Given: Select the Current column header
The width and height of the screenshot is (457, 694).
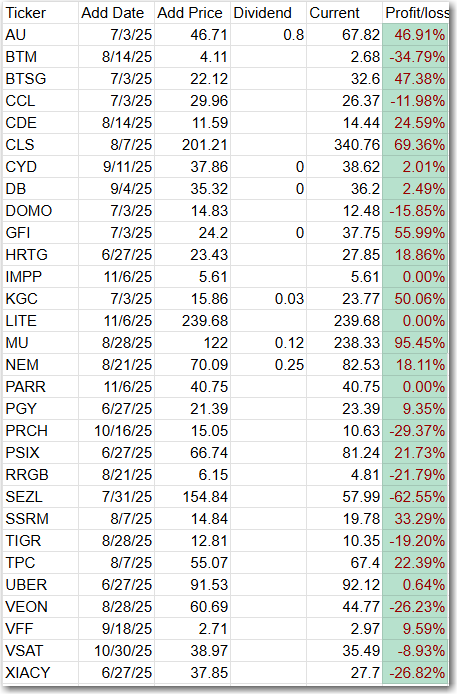Looking at the screenshot, I should [345, 13].
